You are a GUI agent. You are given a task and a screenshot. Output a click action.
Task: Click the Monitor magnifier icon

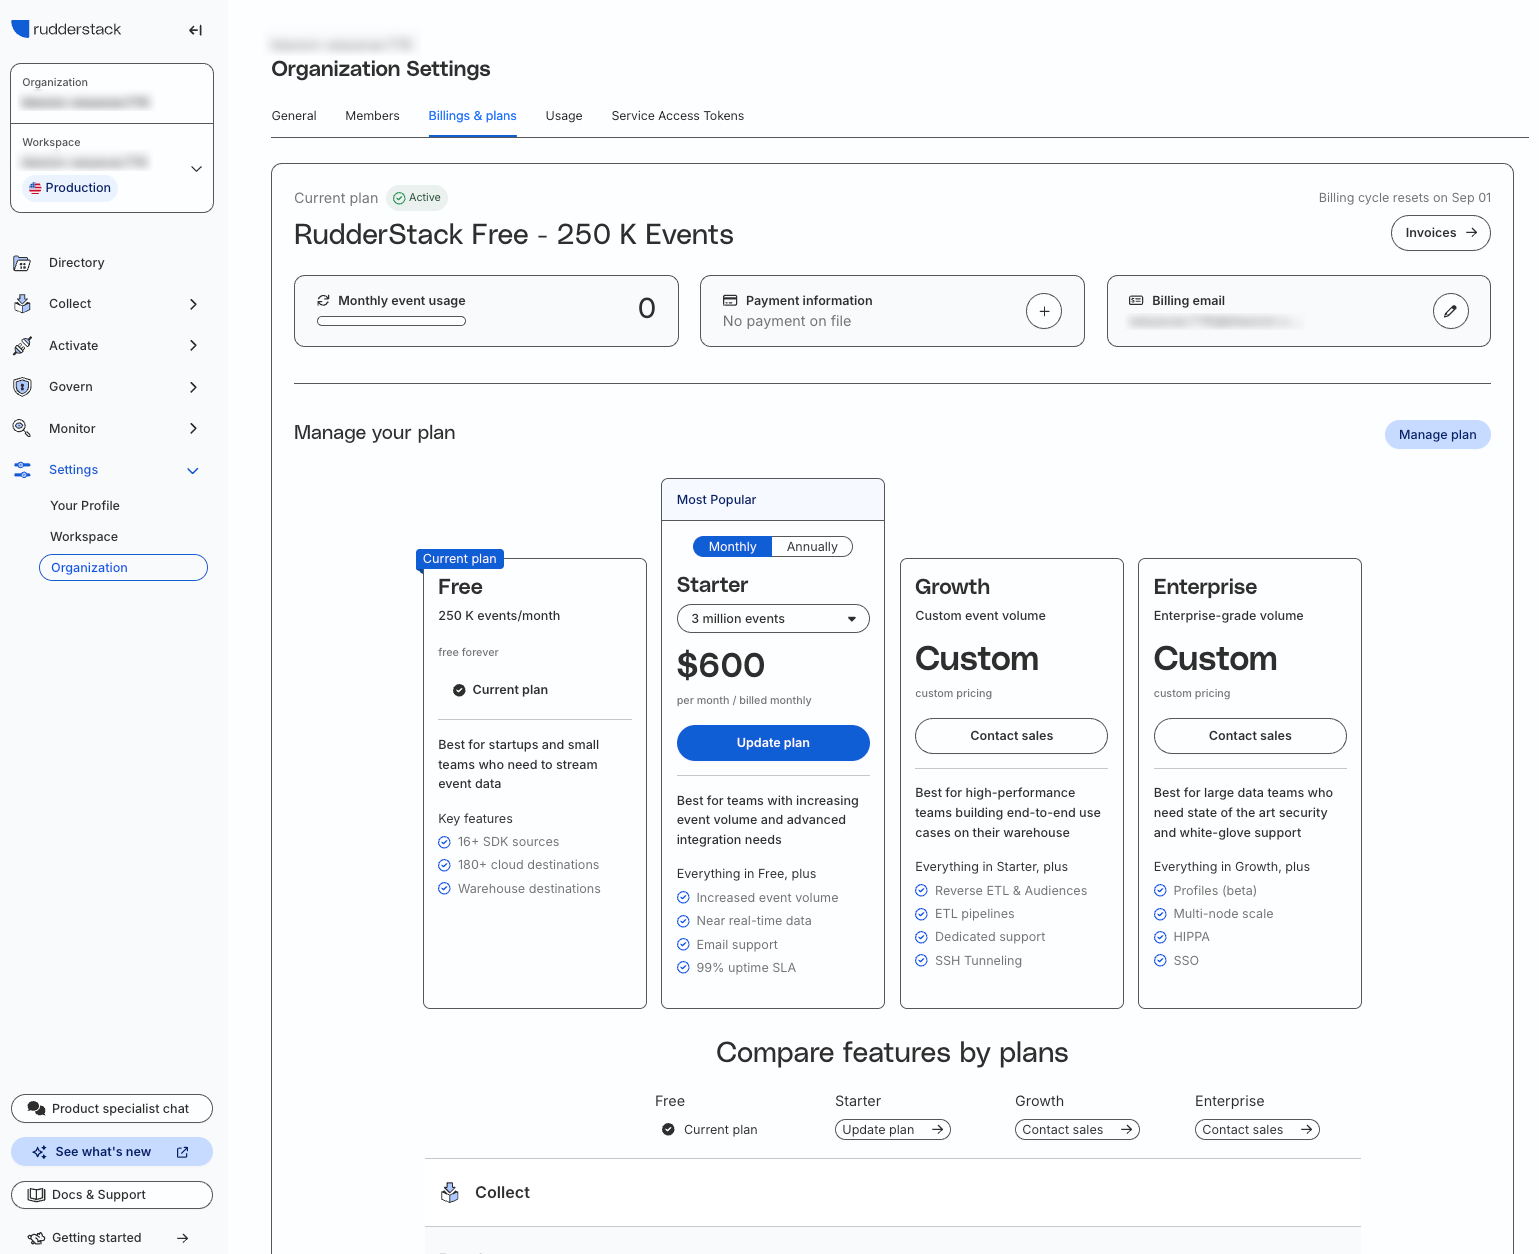[x=22, y=429]
